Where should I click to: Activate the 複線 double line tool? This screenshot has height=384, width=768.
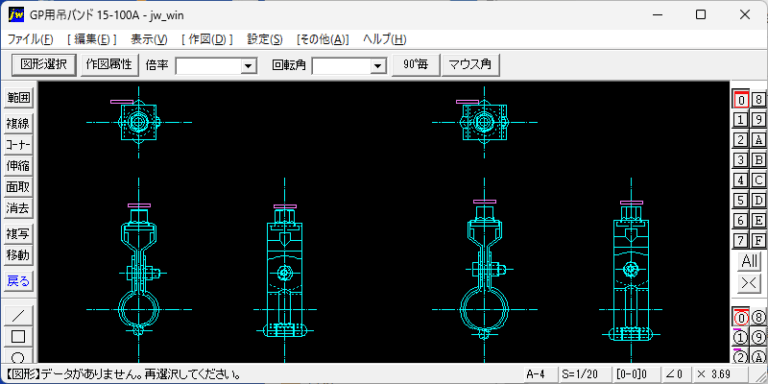pos(18,123)
